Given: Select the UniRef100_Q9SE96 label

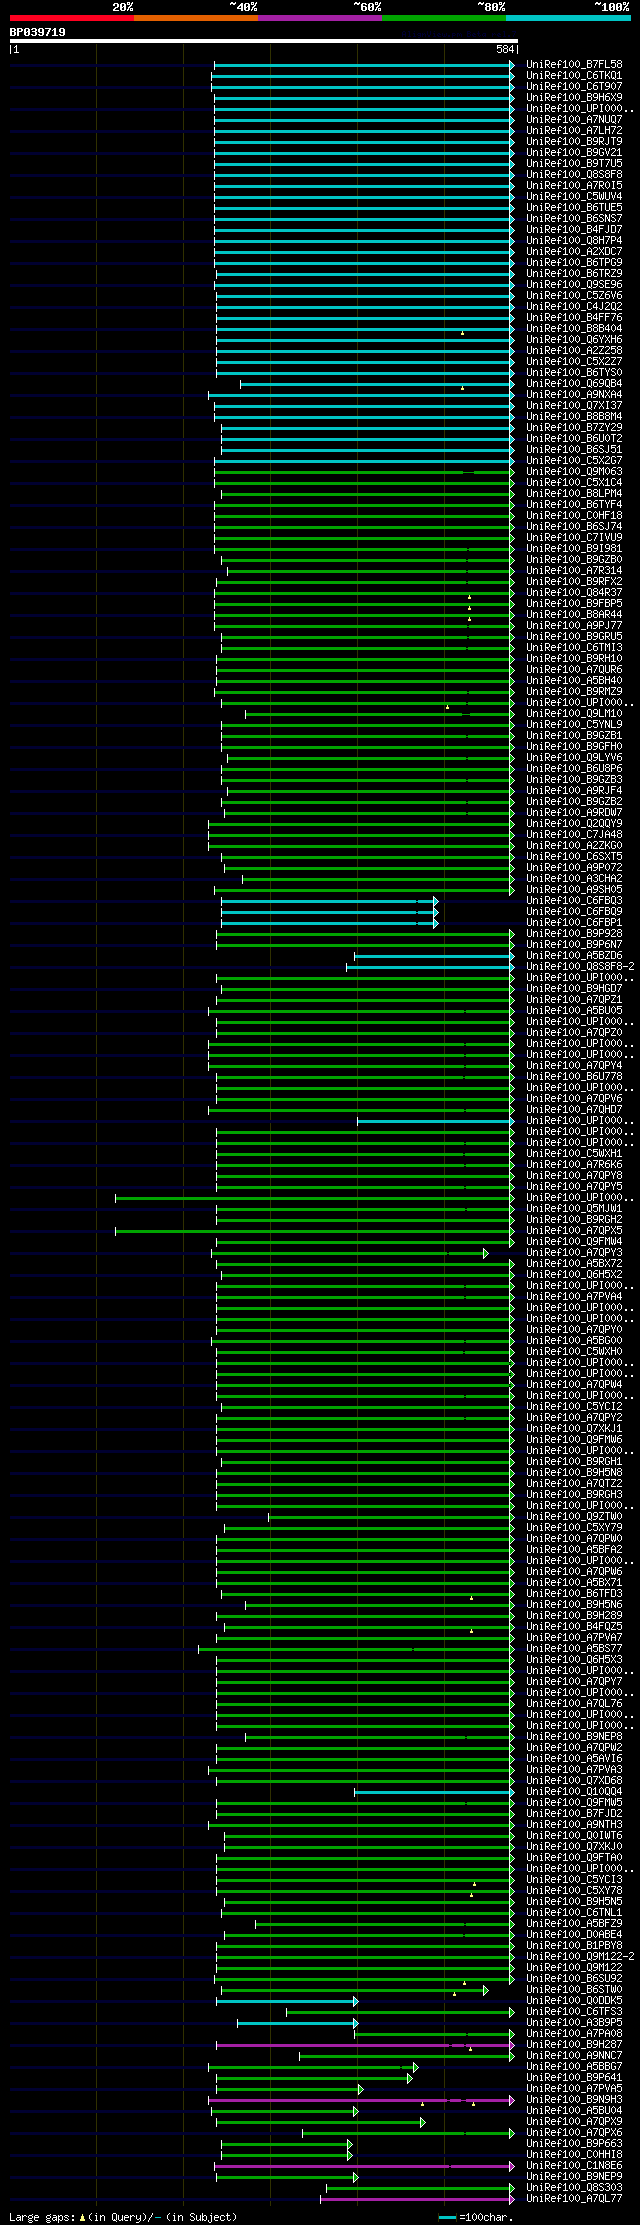Looking at the screenshot, I should click(x=574, y=285).
